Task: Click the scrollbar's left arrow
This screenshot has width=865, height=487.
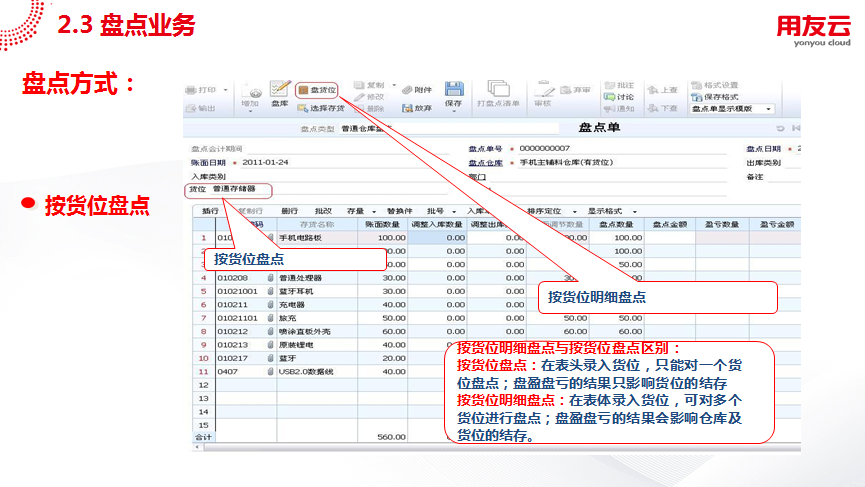Action: tap(197, 447)
